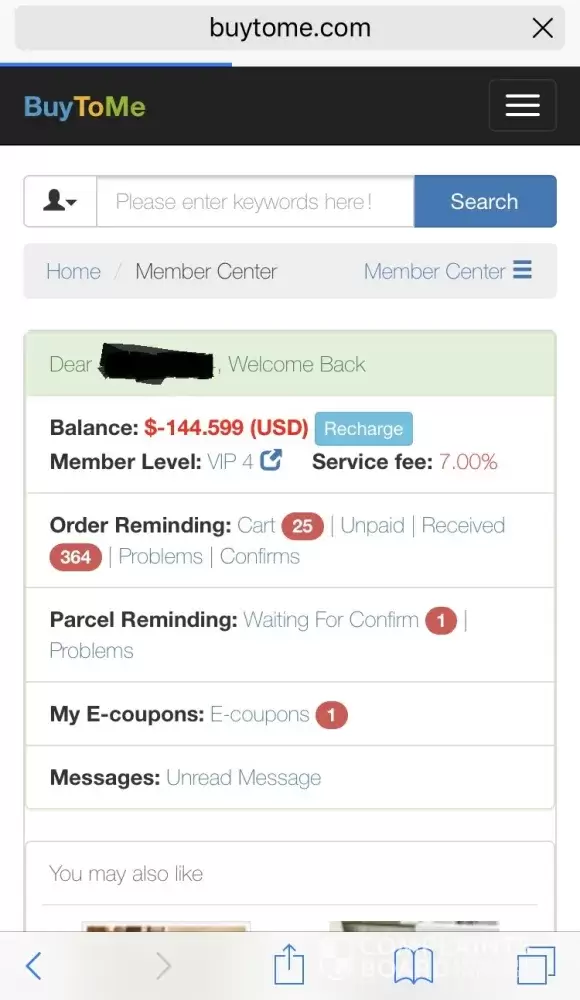Click the Received badge showing 364
The height and width of the screenshot is (1000, 580).
click(x=75, y=557)
